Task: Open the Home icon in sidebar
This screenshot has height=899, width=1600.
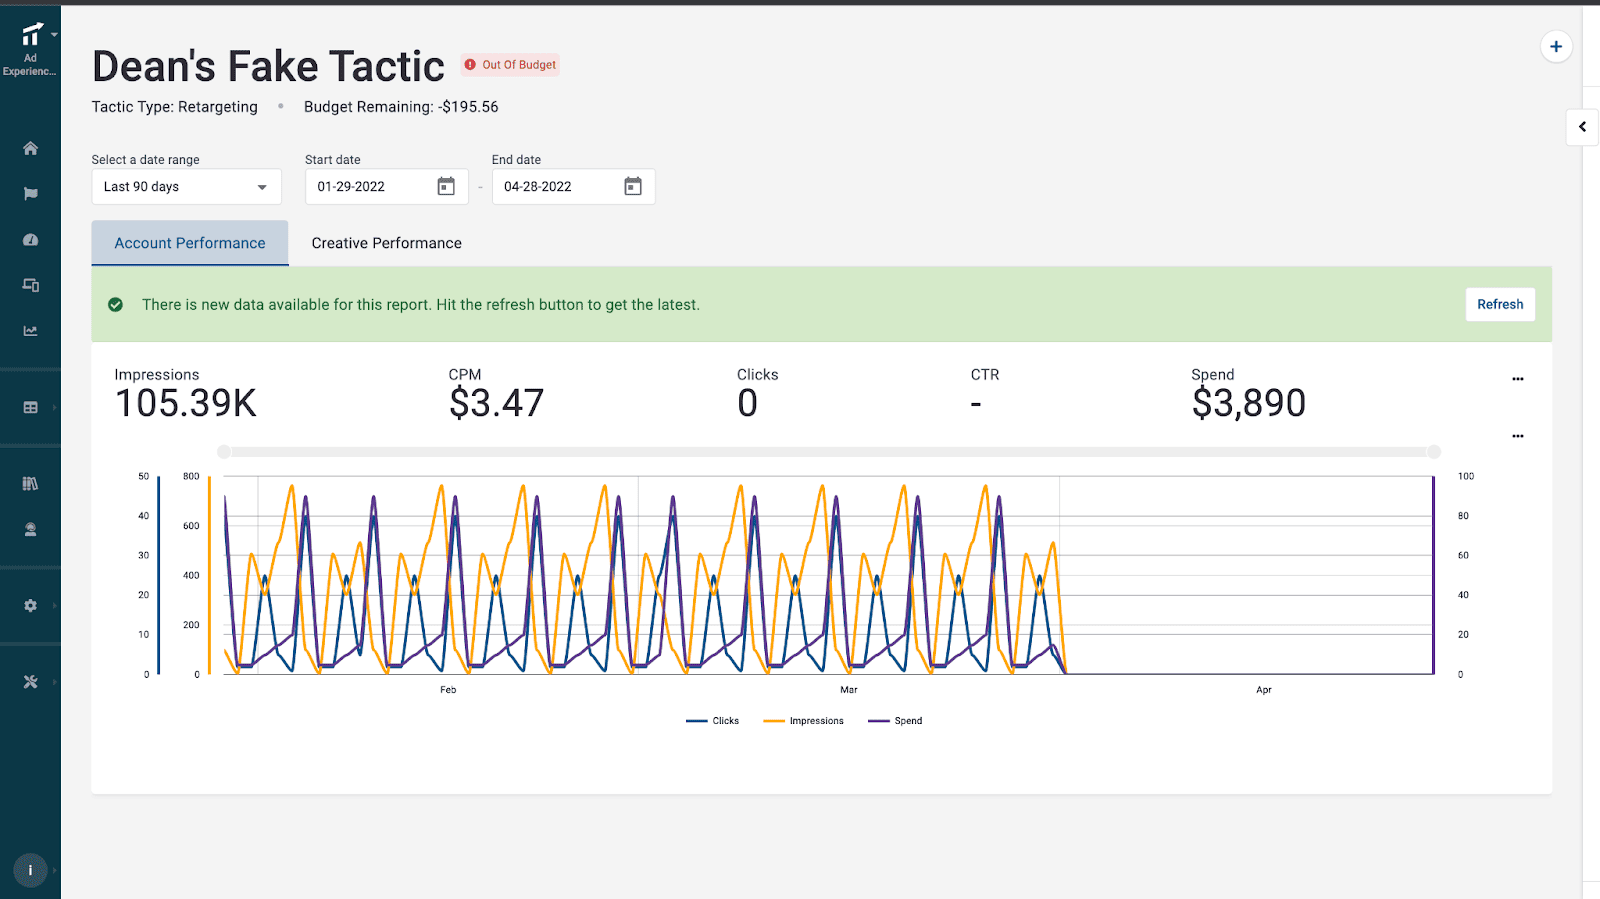Action: [x=30, y=148]
